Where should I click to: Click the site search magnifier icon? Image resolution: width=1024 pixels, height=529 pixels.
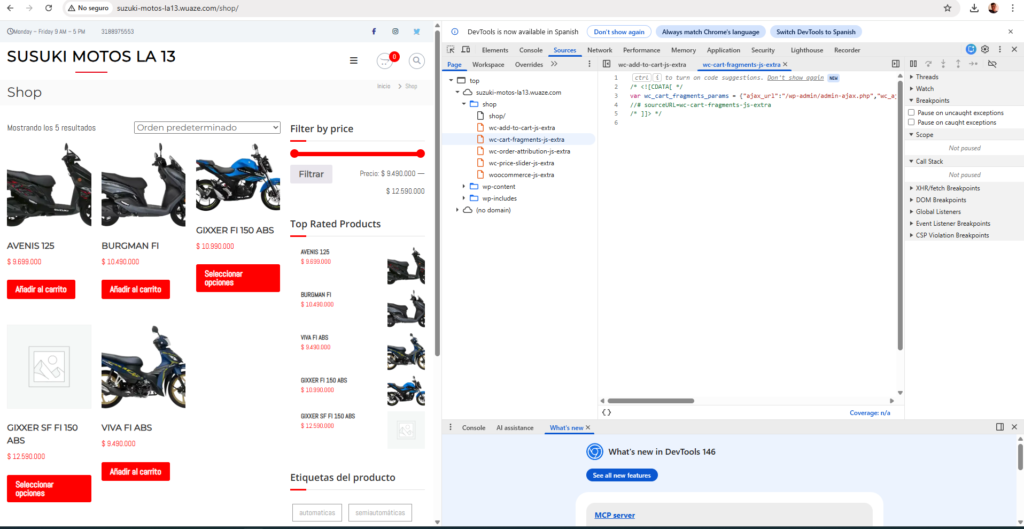pos(417,61)
